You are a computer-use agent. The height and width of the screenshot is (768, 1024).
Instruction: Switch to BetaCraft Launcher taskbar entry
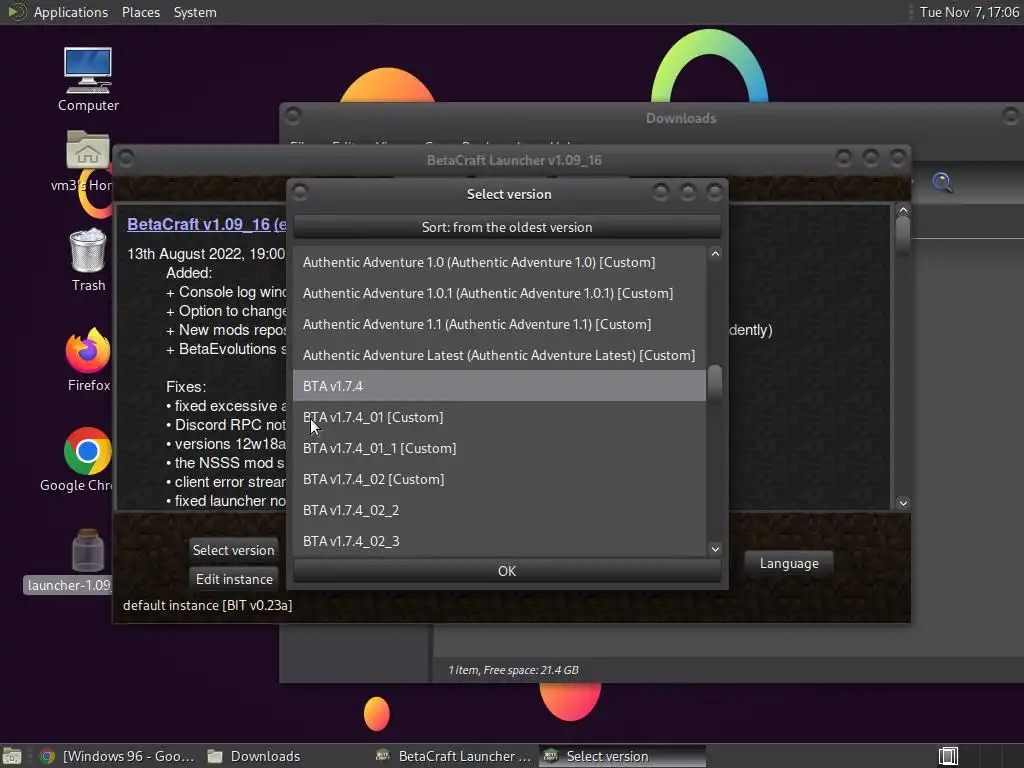tap(455, 756)
